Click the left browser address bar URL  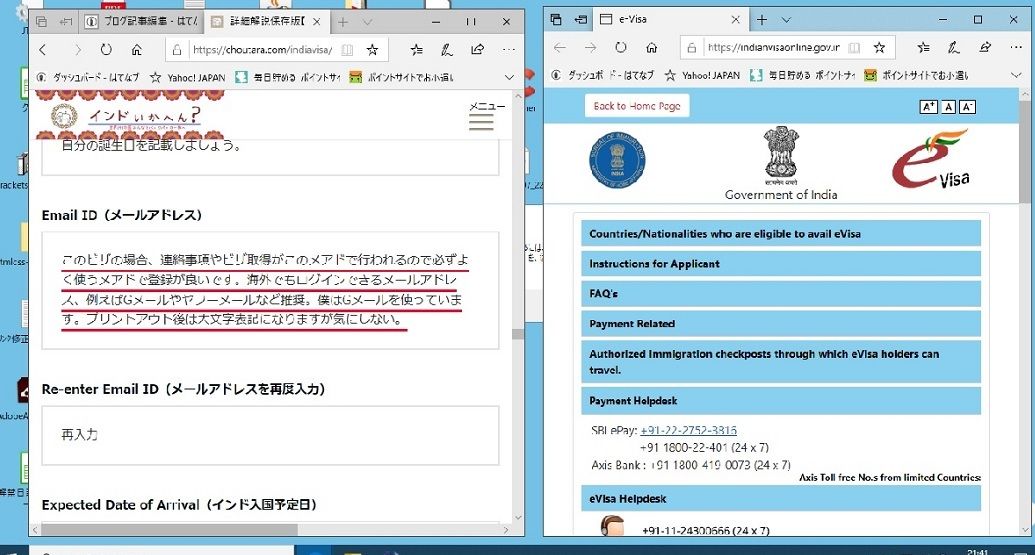coord(263,49)
